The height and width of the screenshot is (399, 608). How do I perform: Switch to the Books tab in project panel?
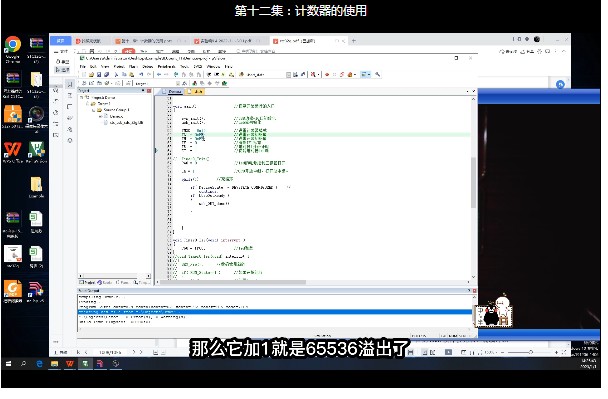(x=105, y=282)
